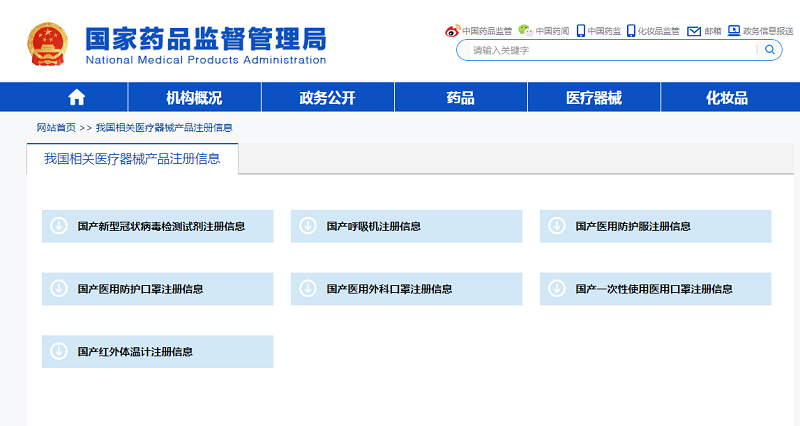Click 中国药品监管 text link

coord(487,31)
